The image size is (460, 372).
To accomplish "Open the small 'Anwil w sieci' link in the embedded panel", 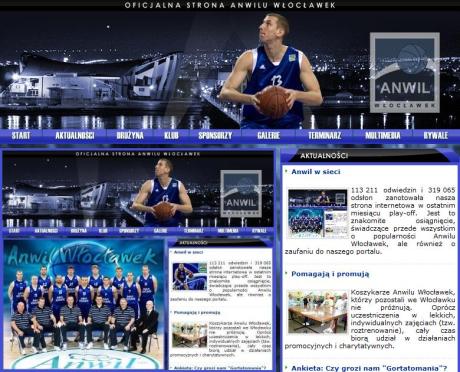I will 188,252.
